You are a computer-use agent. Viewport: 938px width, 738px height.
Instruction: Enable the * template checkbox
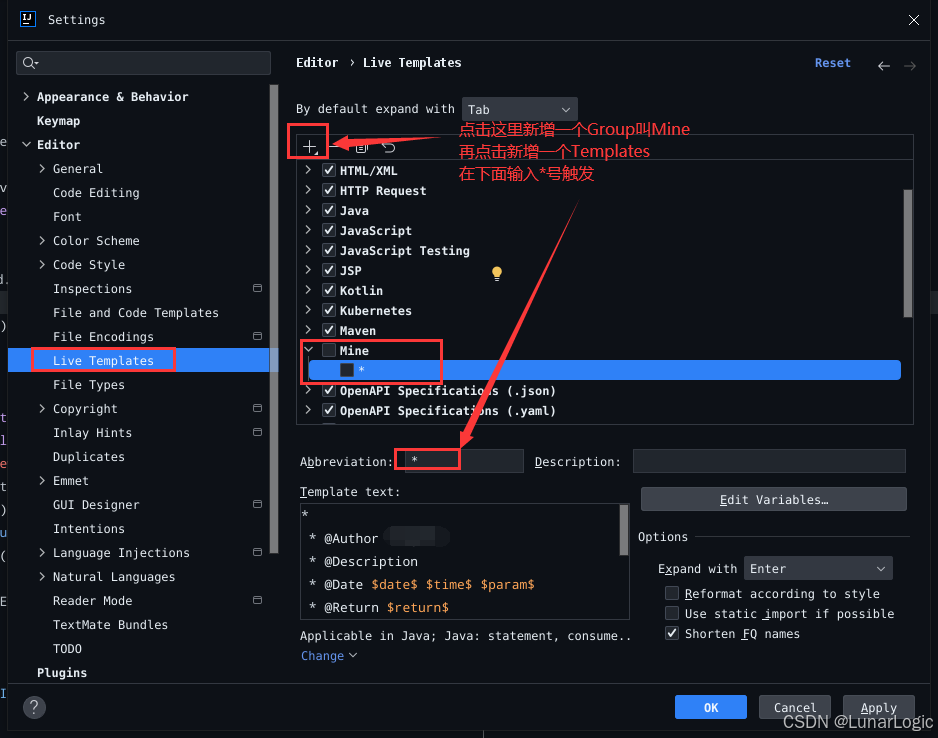click(346, 370)
